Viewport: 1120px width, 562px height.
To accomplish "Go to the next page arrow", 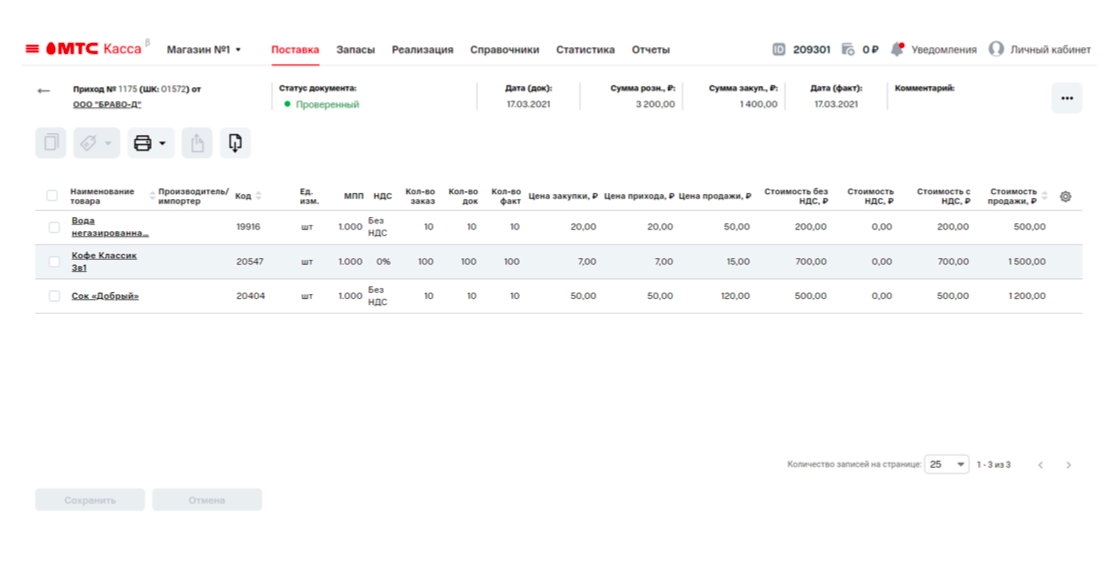I will pyautogui.click(x=1069, y=465).
